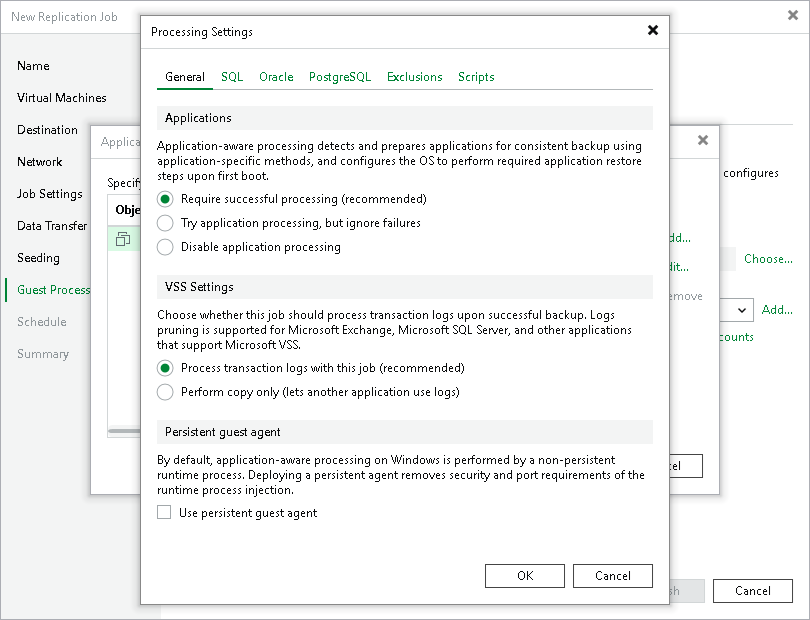Close the Processing Settings dialog
Viewport: 810px width, 620px height.
click(653, 30)
